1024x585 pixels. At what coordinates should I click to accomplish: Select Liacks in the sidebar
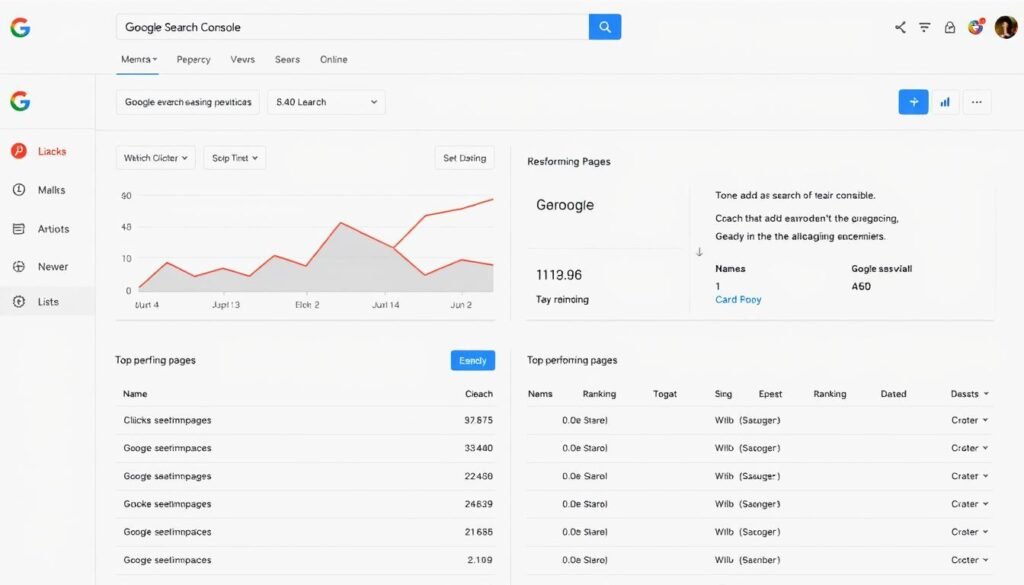pyautogui.click(x=49, y=151)
